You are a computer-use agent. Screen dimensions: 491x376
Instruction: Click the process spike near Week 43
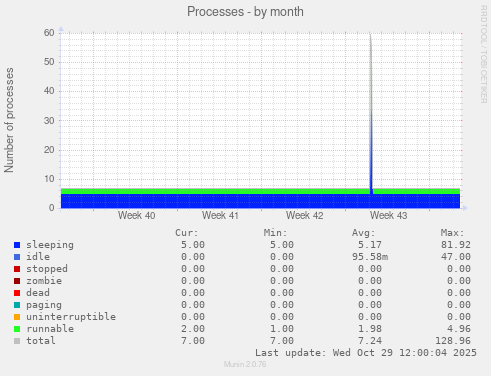[371, 113]
